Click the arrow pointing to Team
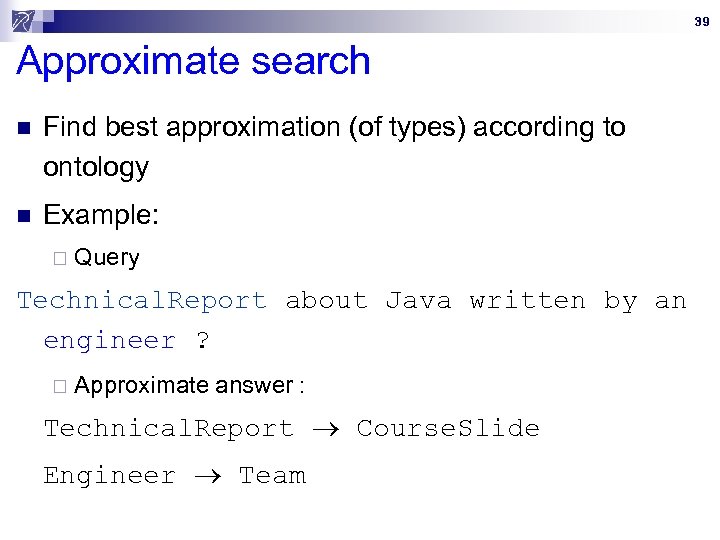 207,477
